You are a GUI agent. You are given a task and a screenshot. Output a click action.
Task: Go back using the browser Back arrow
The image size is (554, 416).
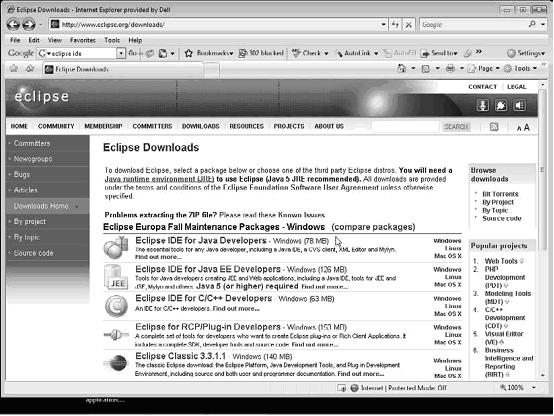click(13, 24)
